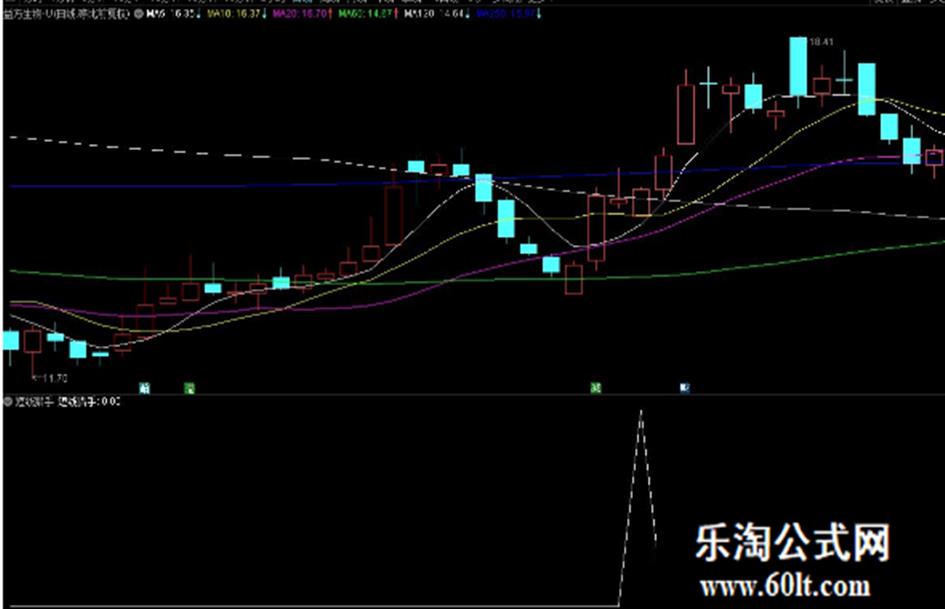The height and width of the screenshot is (609, 945).
Task: Open settings gear of lower indicator panel
Action: pyautogui.click(x=8, y=401)
